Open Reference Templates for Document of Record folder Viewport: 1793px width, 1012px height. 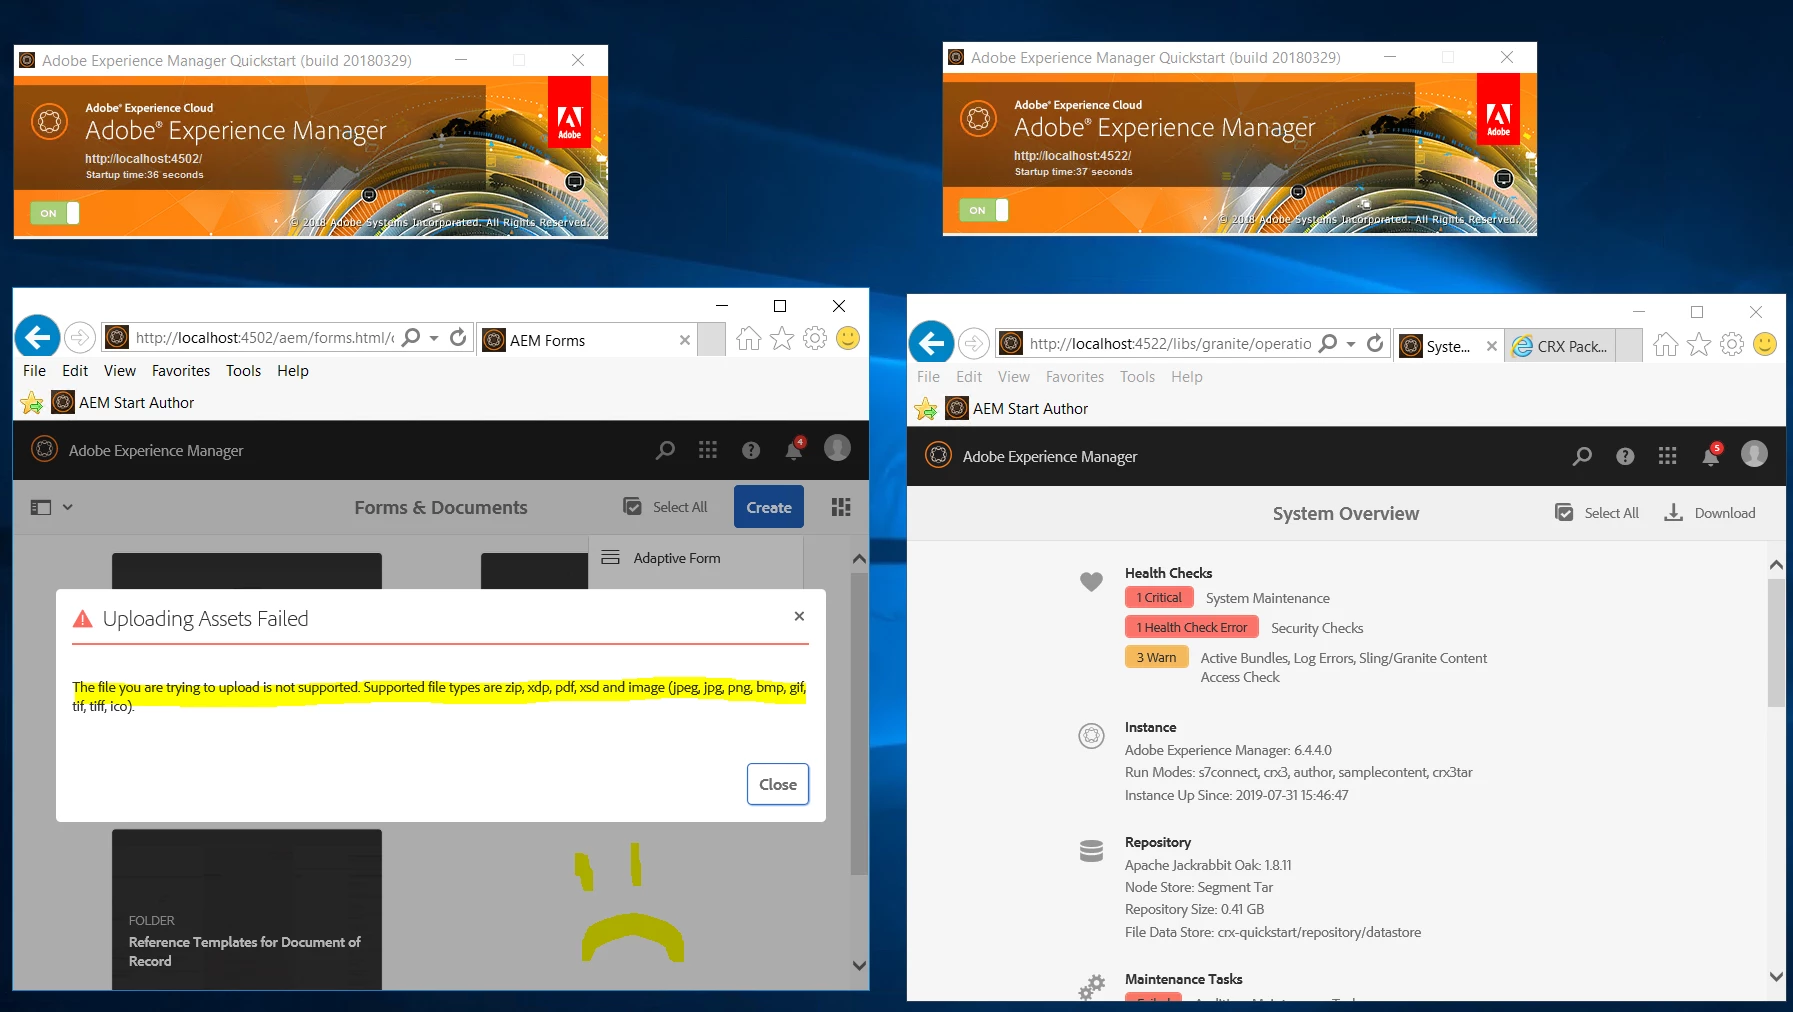pos(246,910)
